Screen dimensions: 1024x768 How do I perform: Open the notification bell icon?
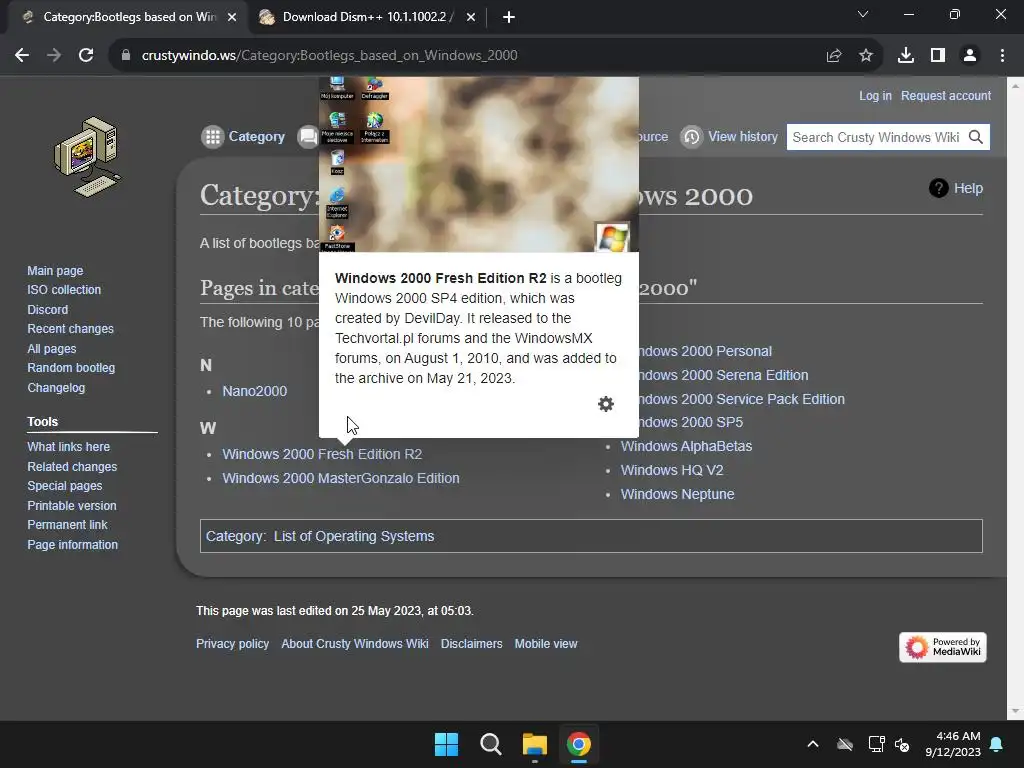(x=997, y=744)
